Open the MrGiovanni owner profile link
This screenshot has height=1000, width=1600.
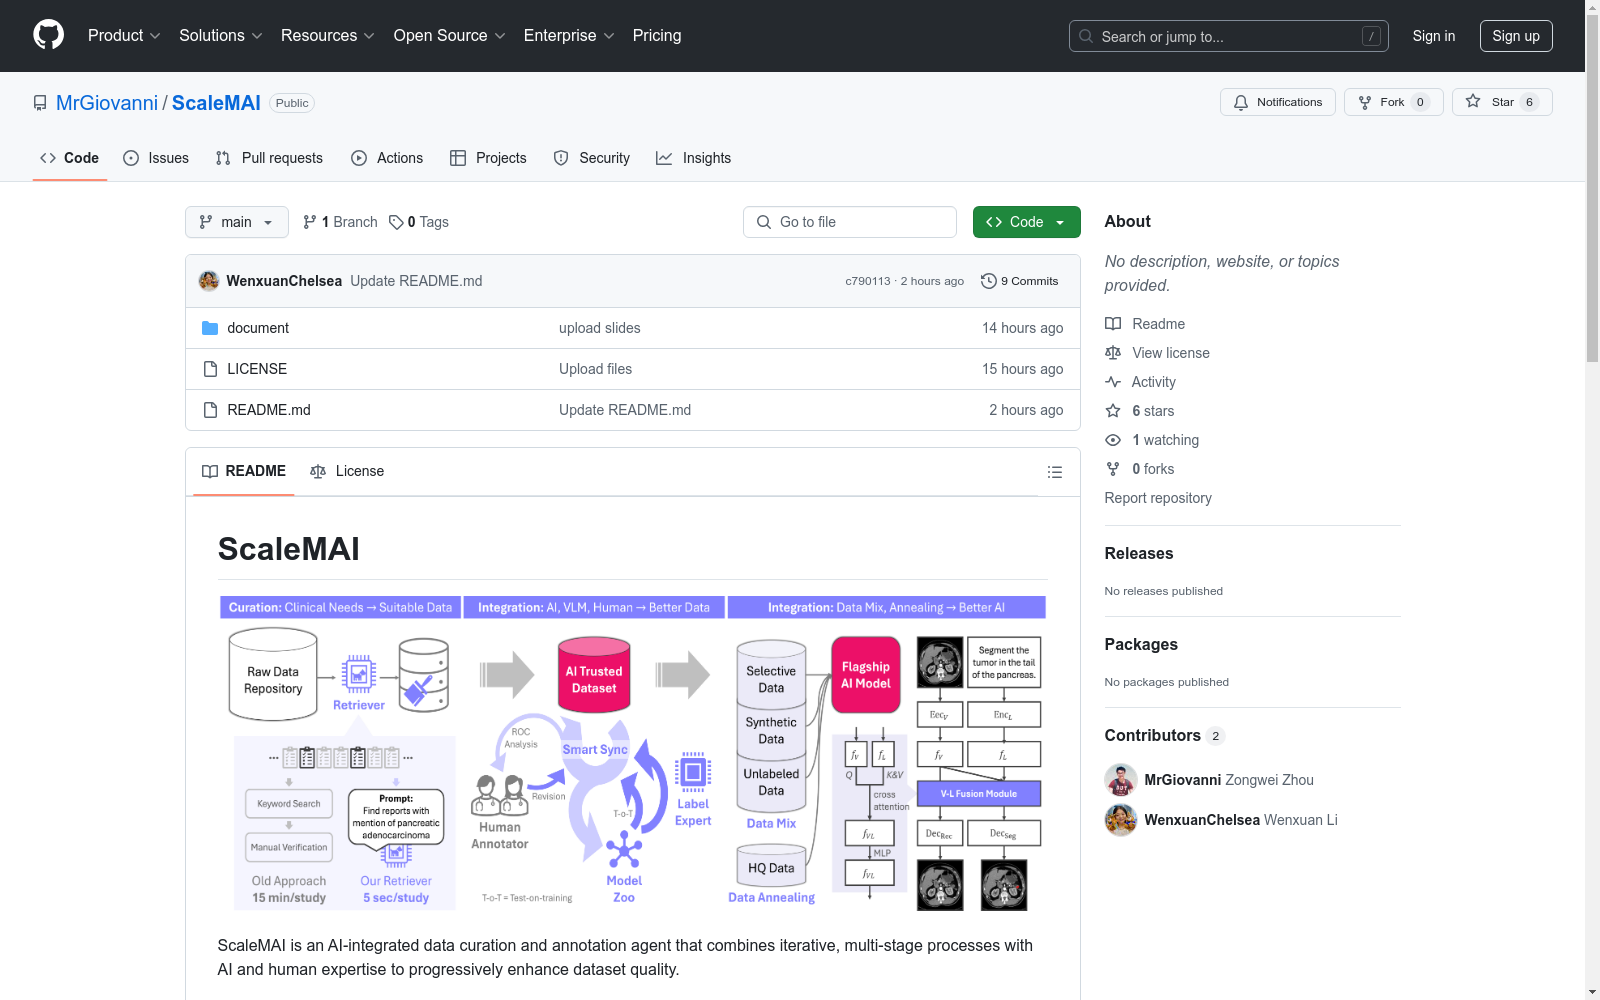point(107,103)
